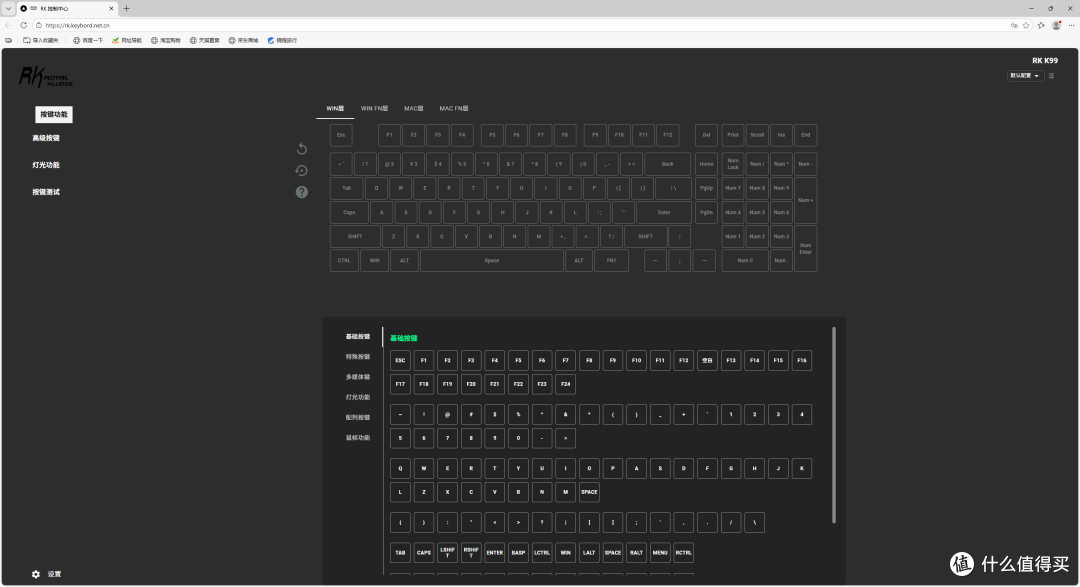Viewport: 1080px width, 587px height.
Task: Click the reset key undo arrow icon
Action: pos(302,149)
